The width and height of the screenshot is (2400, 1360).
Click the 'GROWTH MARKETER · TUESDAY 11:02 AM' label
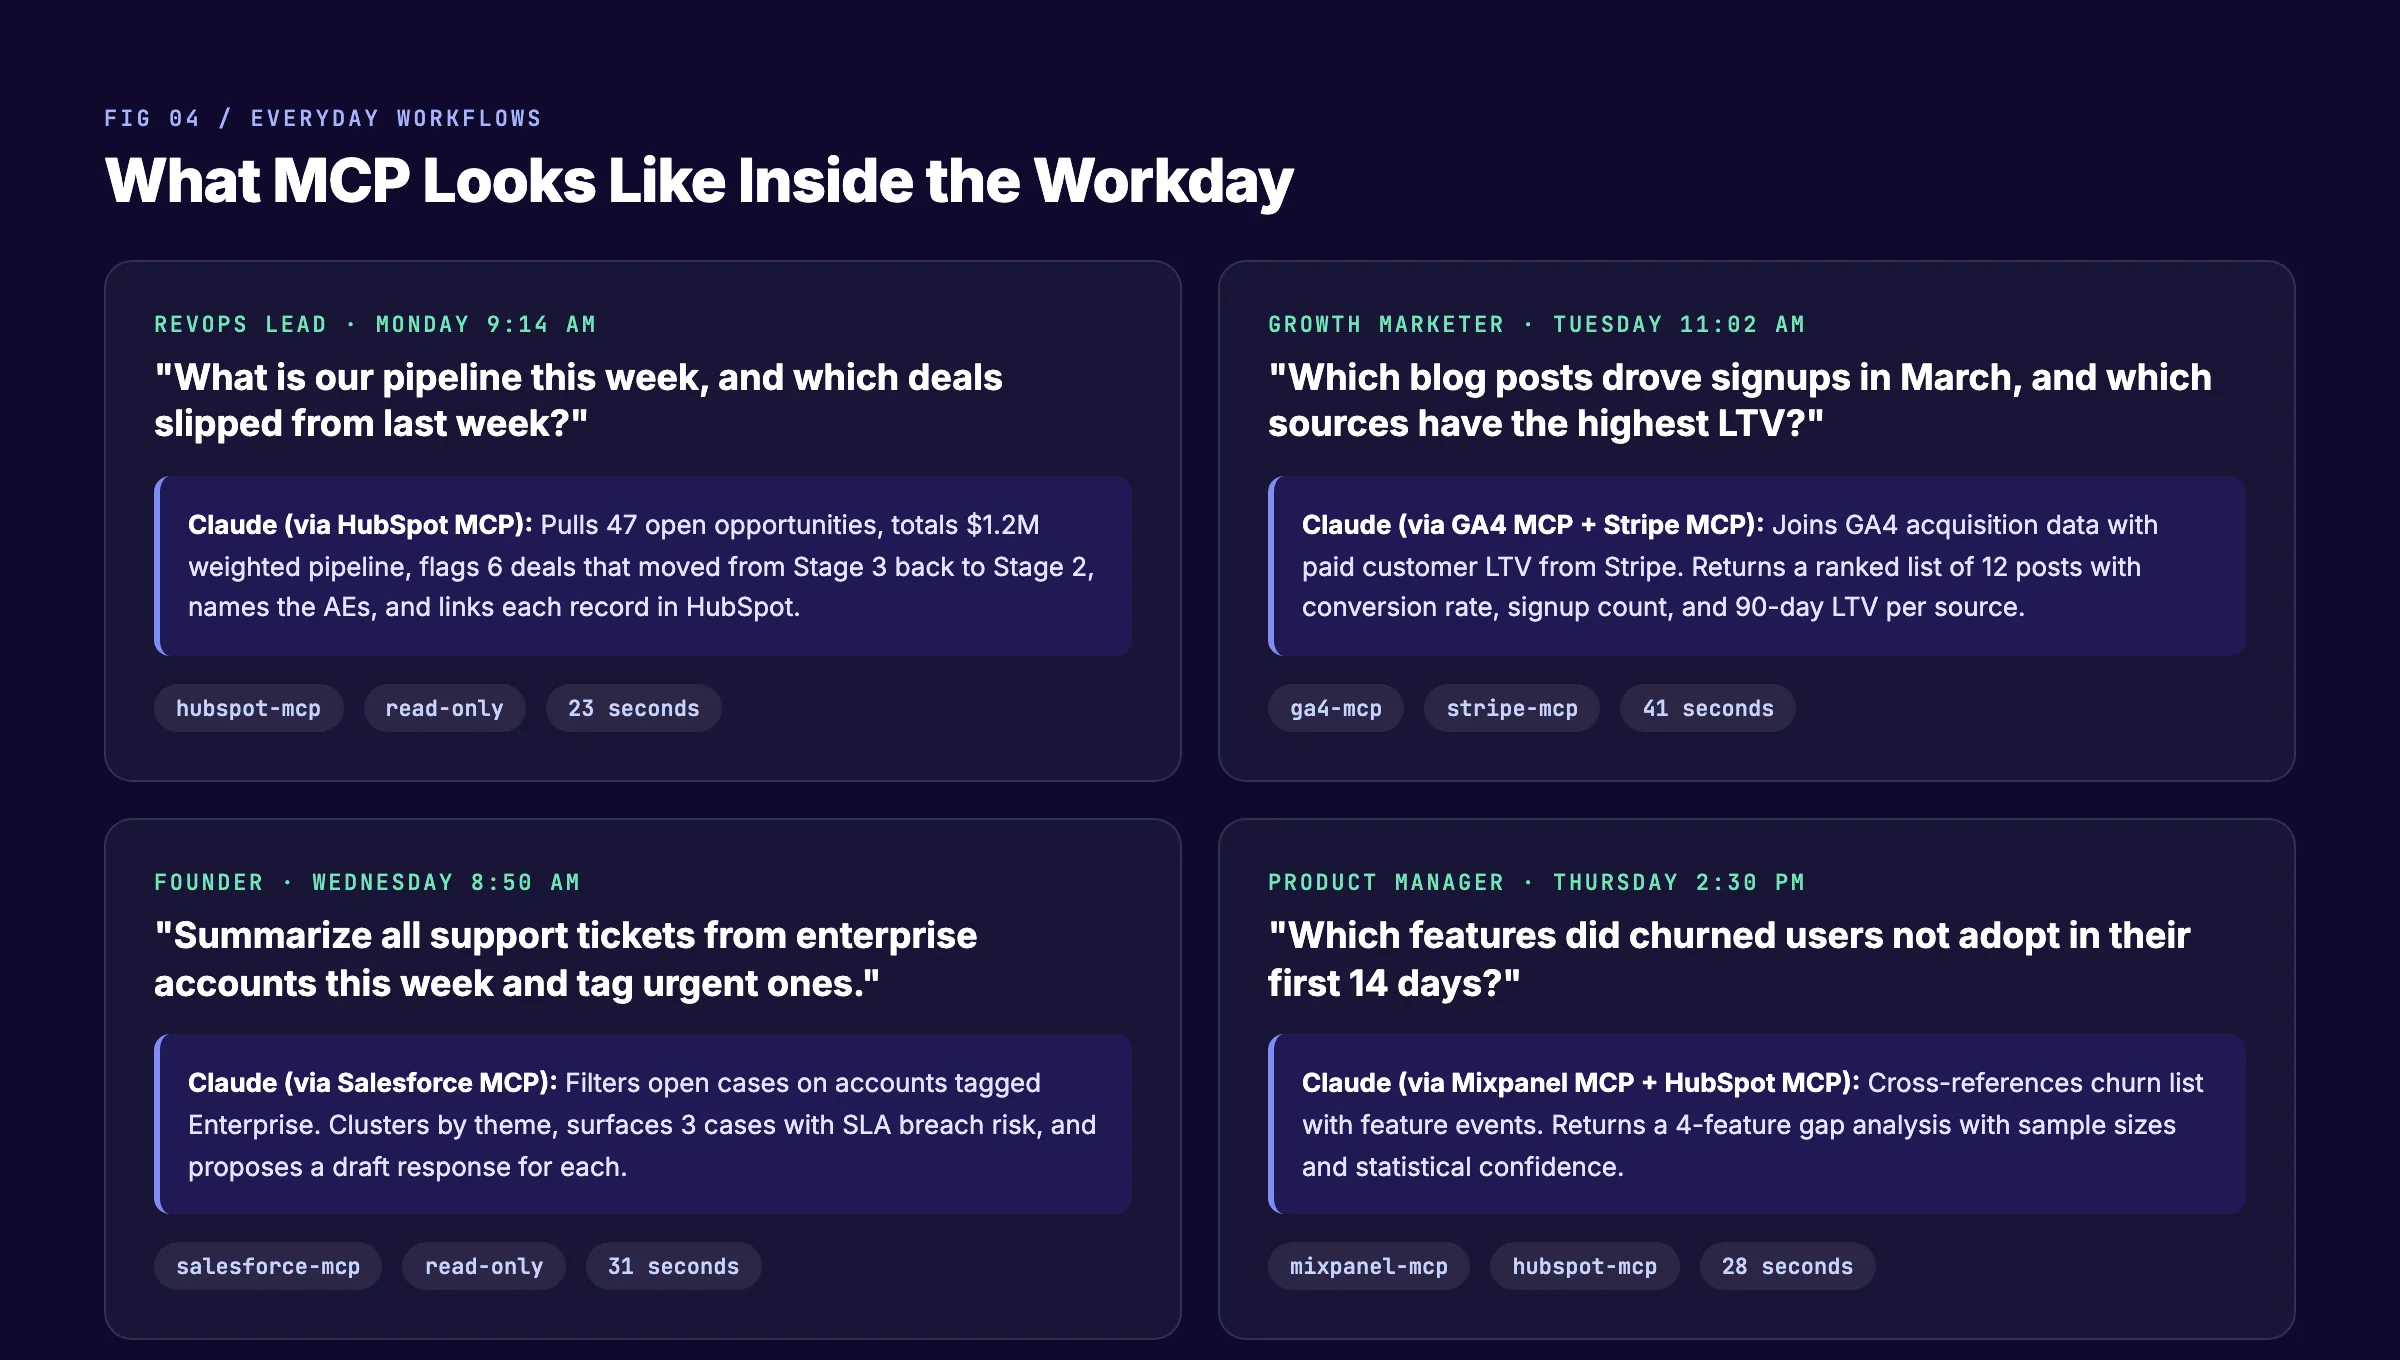point(1536,324)
